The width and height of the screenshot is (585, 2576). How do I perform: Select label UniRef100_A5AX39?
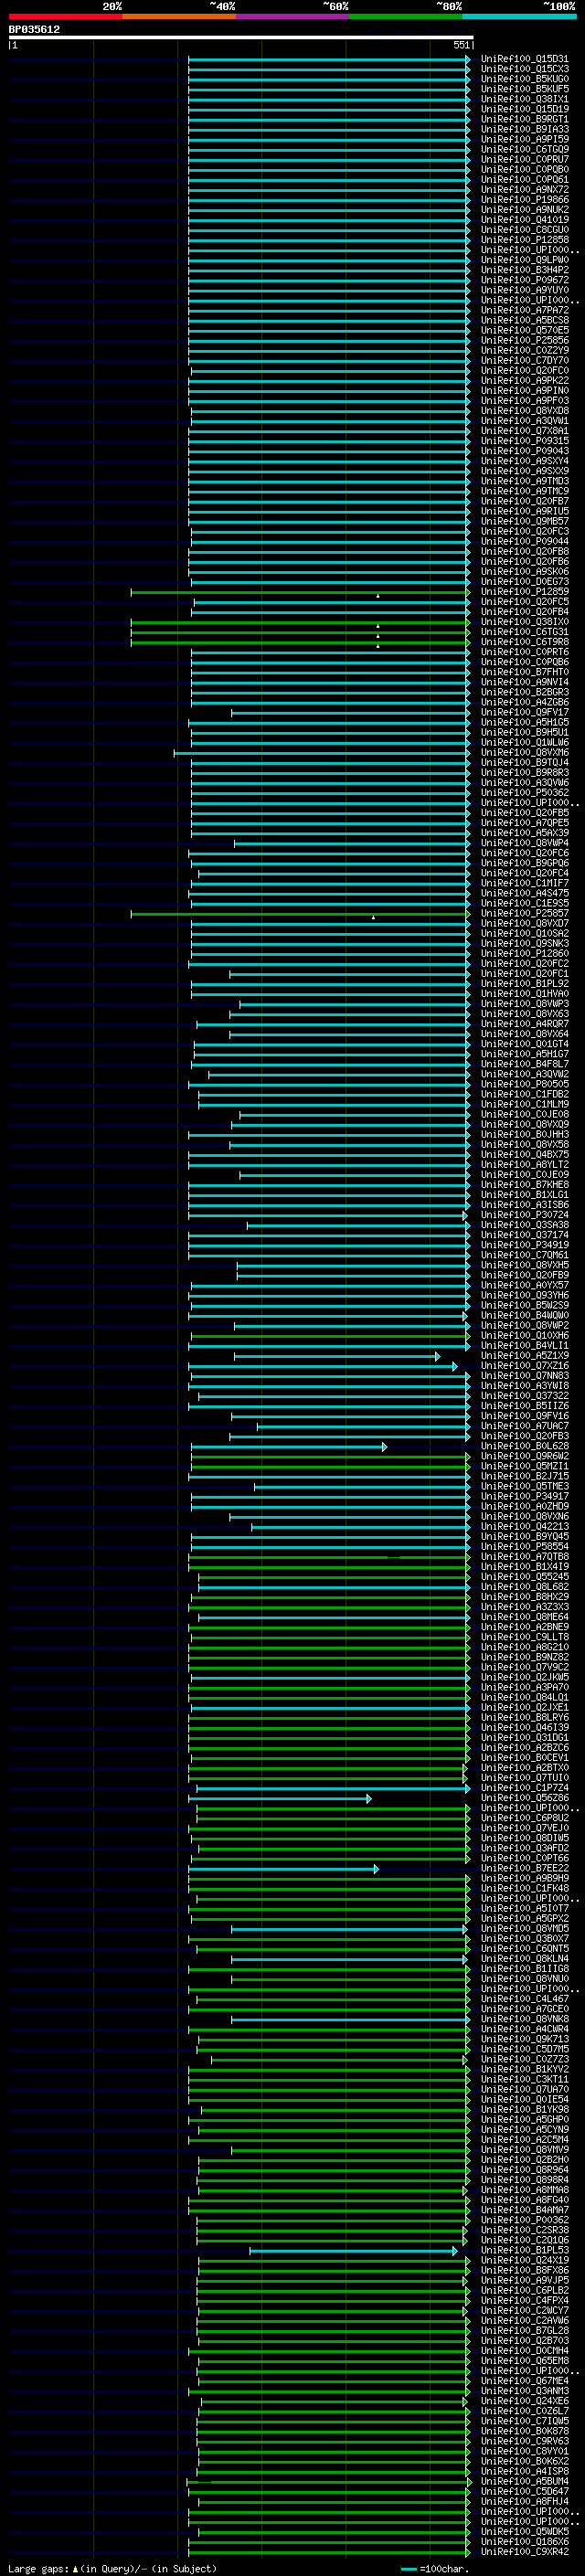coord(524,832)
